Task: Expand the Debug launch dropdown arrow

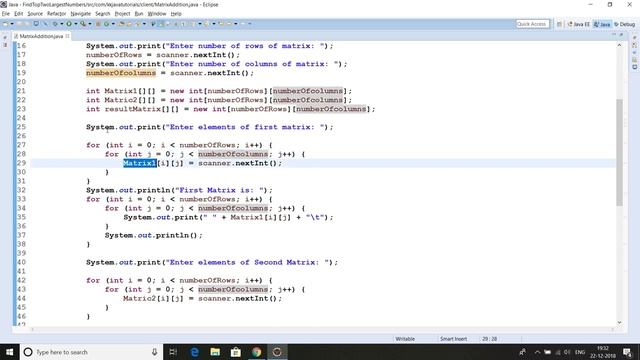Action: 62,24
